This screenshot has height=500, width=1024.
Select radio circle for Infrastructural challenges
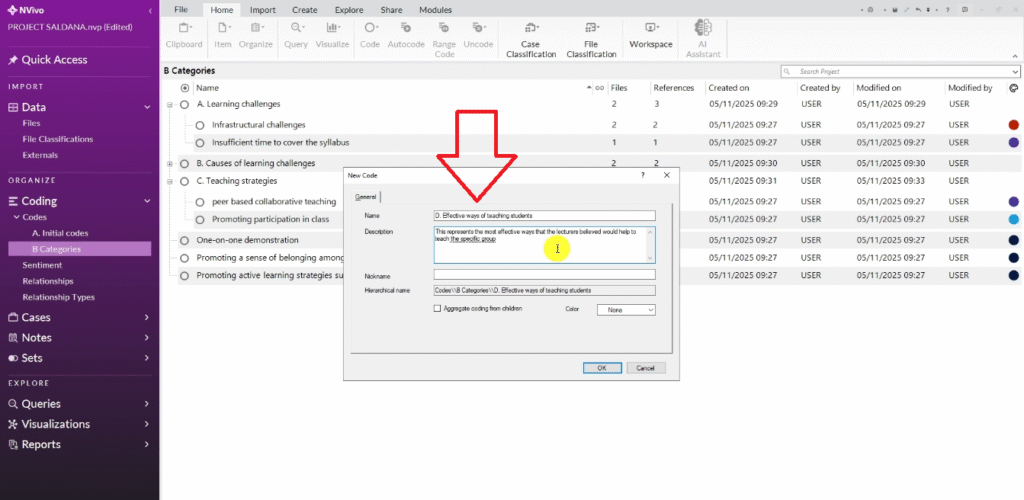click(x=200, y=125)
